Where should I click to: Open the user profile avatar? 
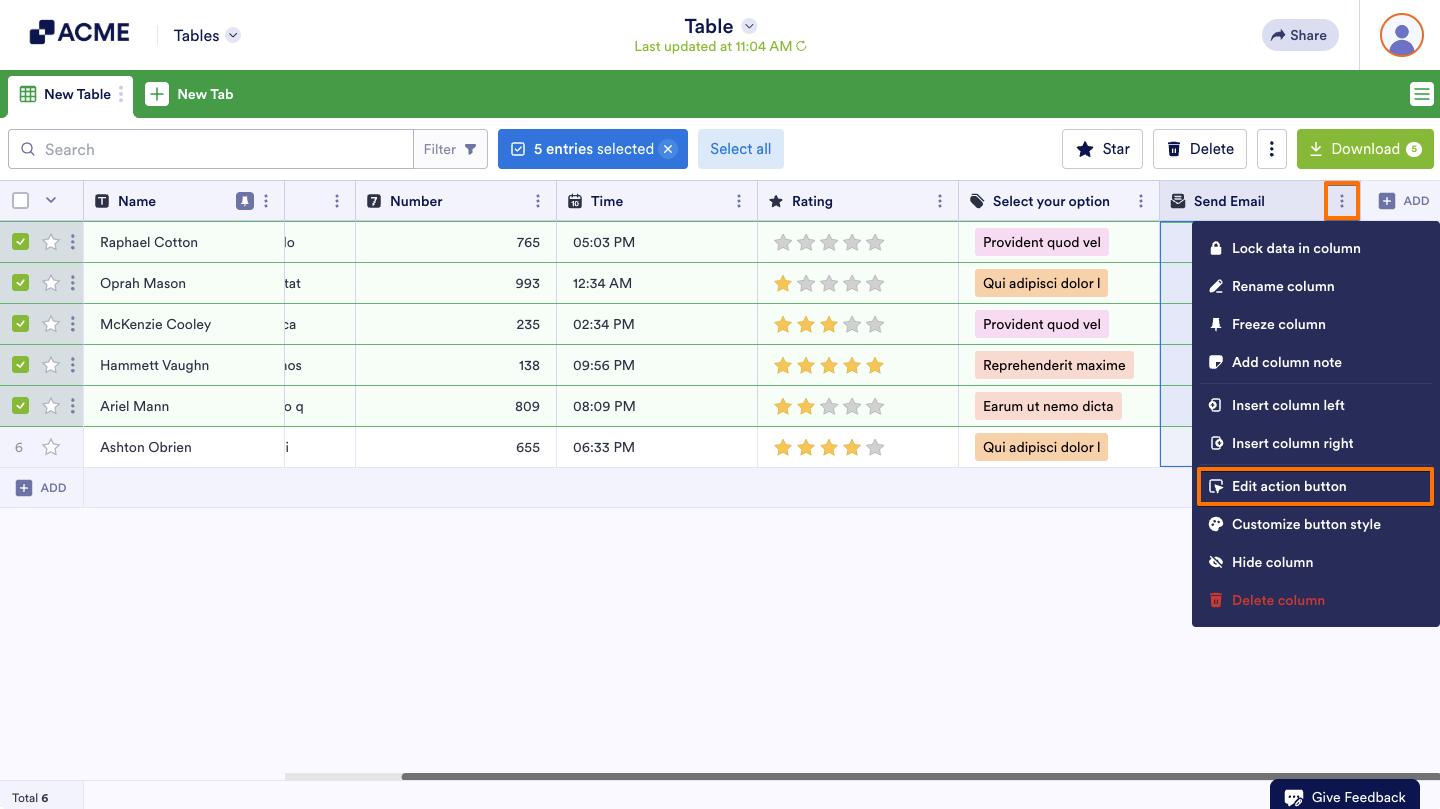click(1401, 35)
